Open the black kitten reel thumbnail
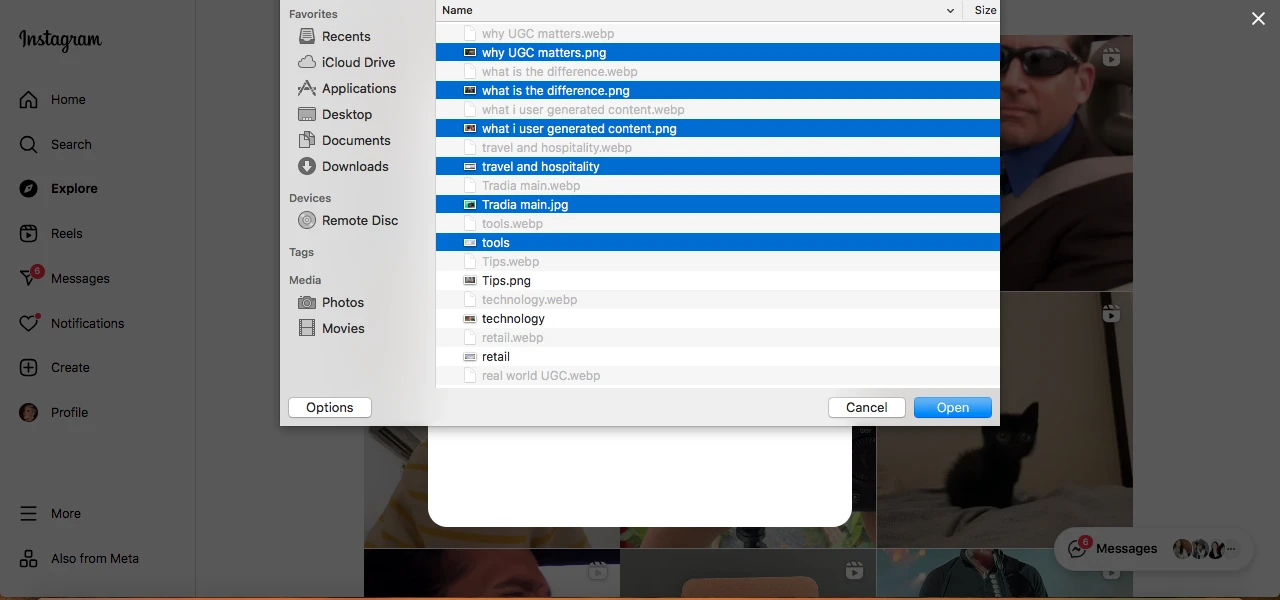1280x600 pixels. [1005, 420]
